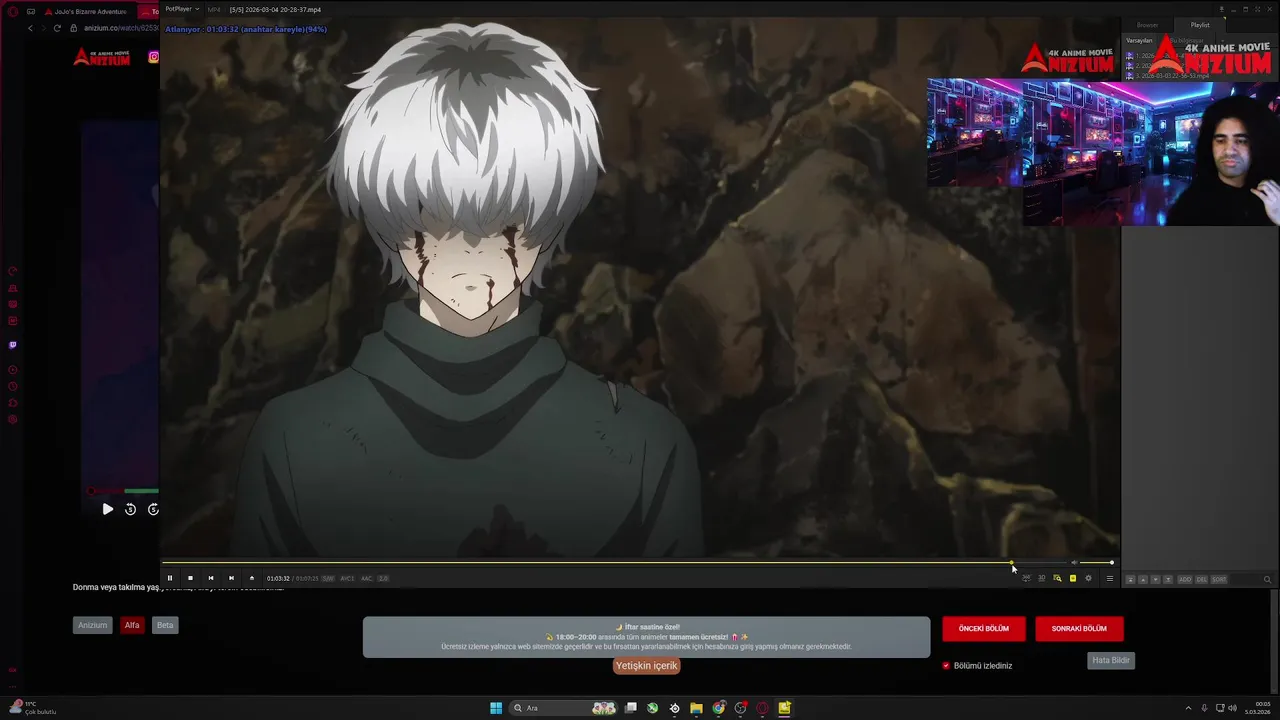Select the Beta server source
The height and width of the screenshot is (720, 1280).
[x=165, y=625]
